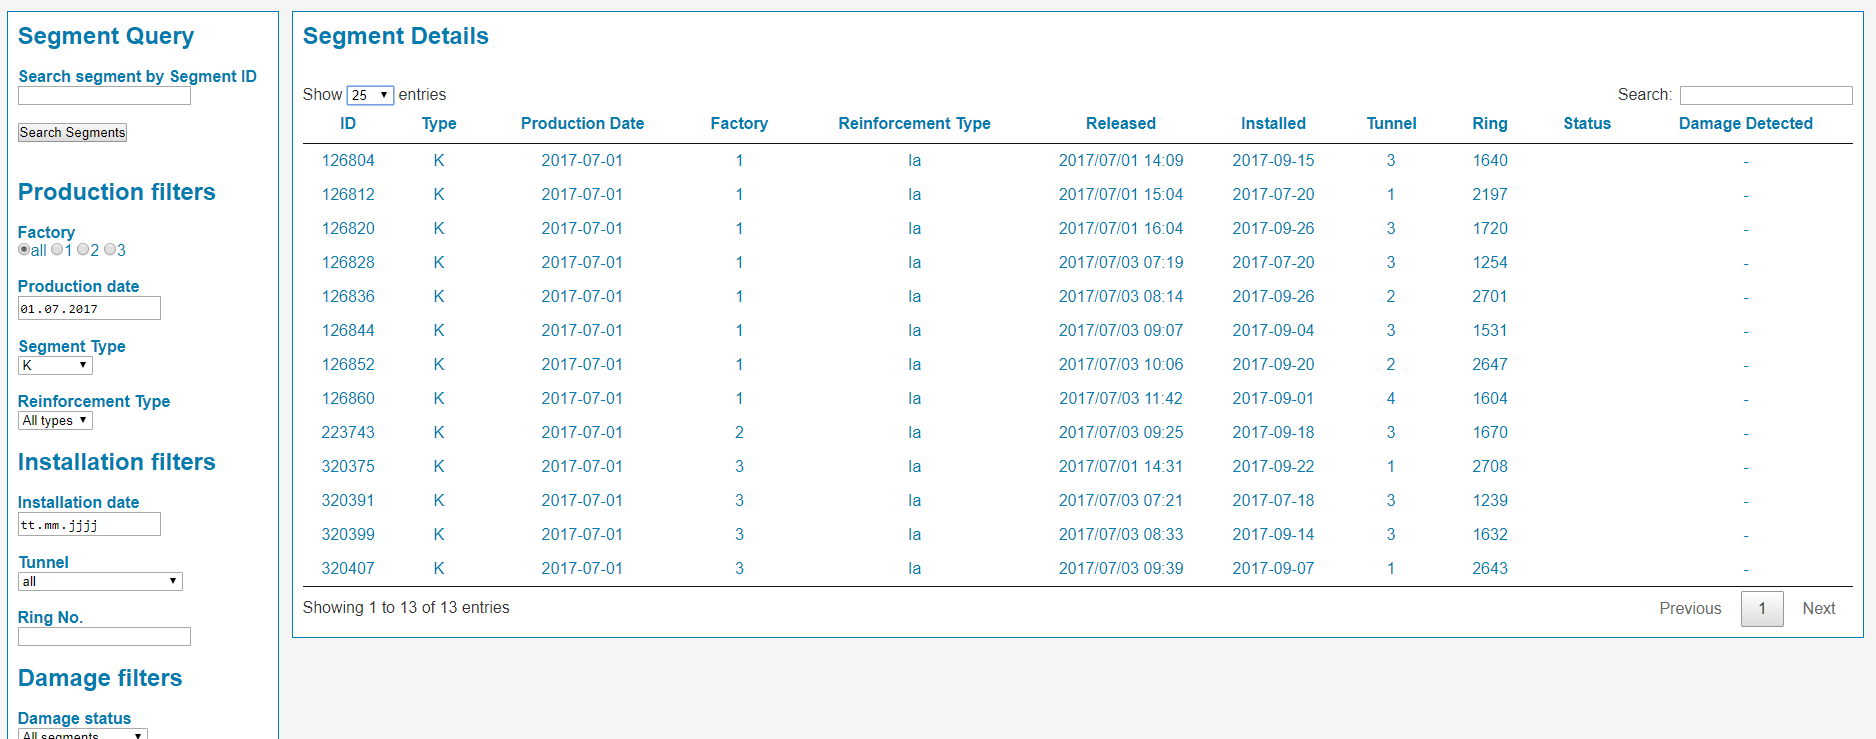The height and width of the screenshot is (739, 1876).
Task: Click page number 1 button
Action: click(1761, 609)
